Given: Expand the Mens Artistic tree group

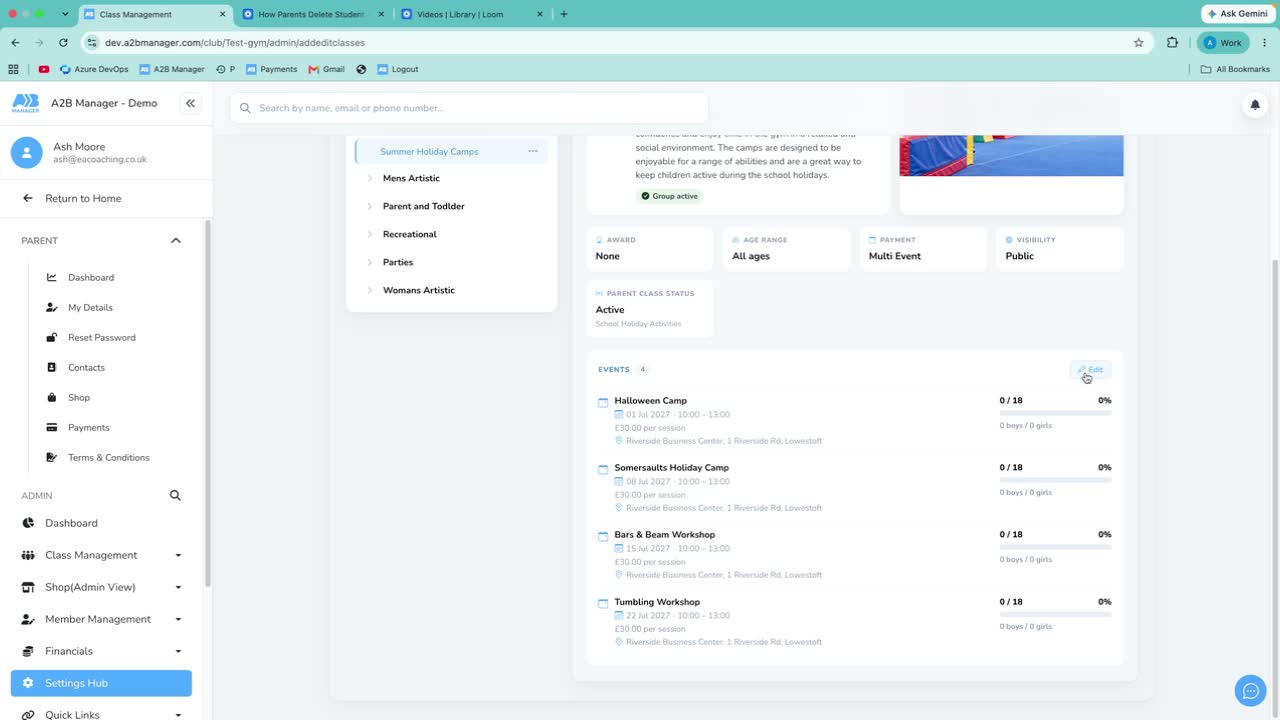Looking at the screenshot, I should pos(370,178).
